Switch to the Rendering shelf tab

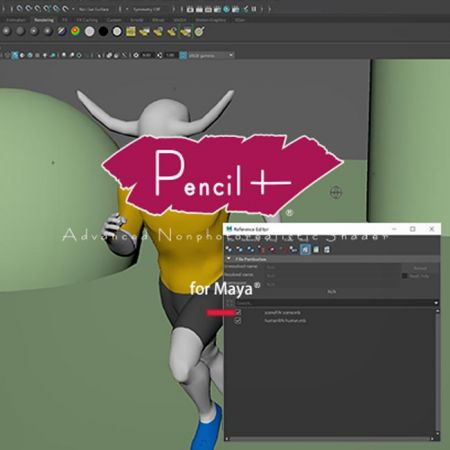44,20
